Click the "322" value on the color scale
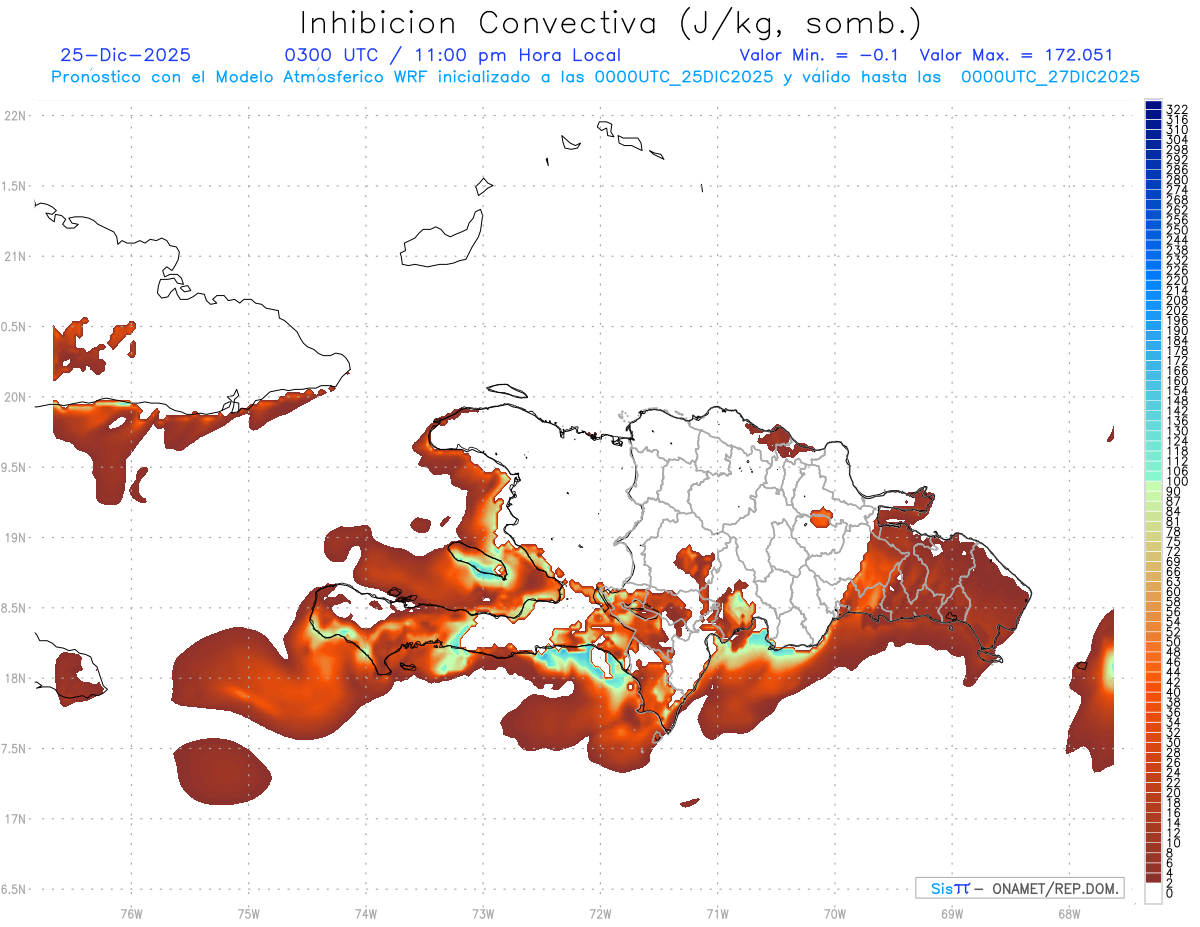Viewport: 1200px width, 927px height. (1177, 110)
